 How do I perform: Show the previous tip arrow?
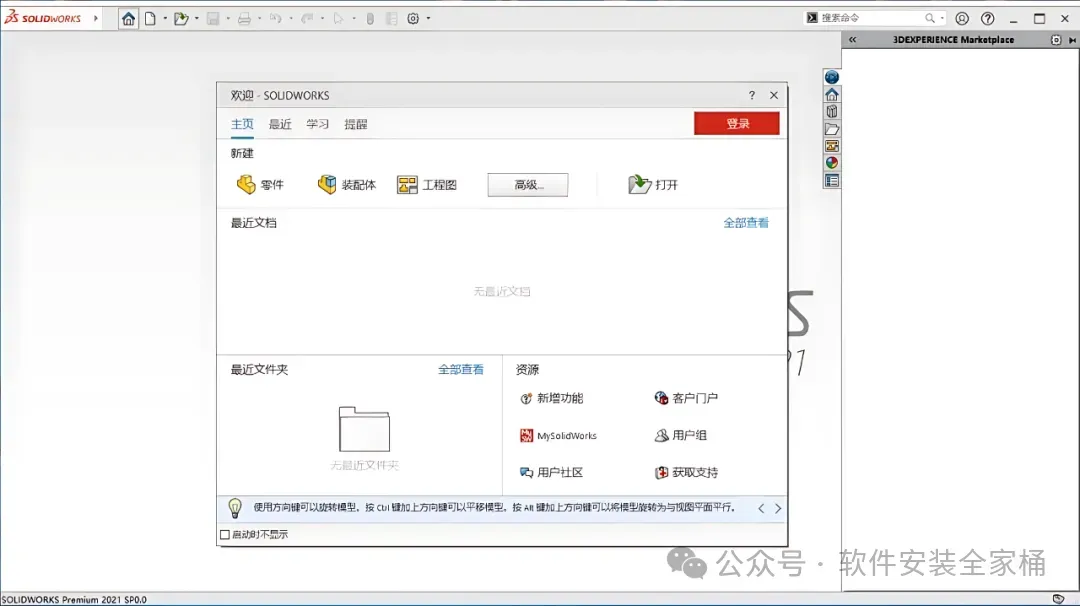[x=761, y=508]
